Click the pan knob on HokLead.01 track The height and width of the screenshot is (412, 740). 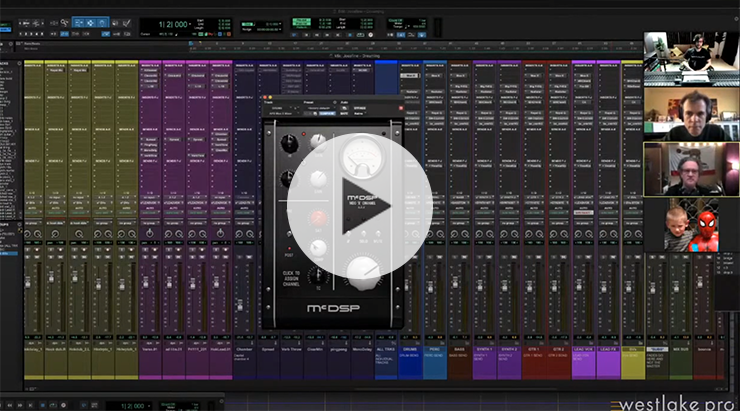[220, 233]
